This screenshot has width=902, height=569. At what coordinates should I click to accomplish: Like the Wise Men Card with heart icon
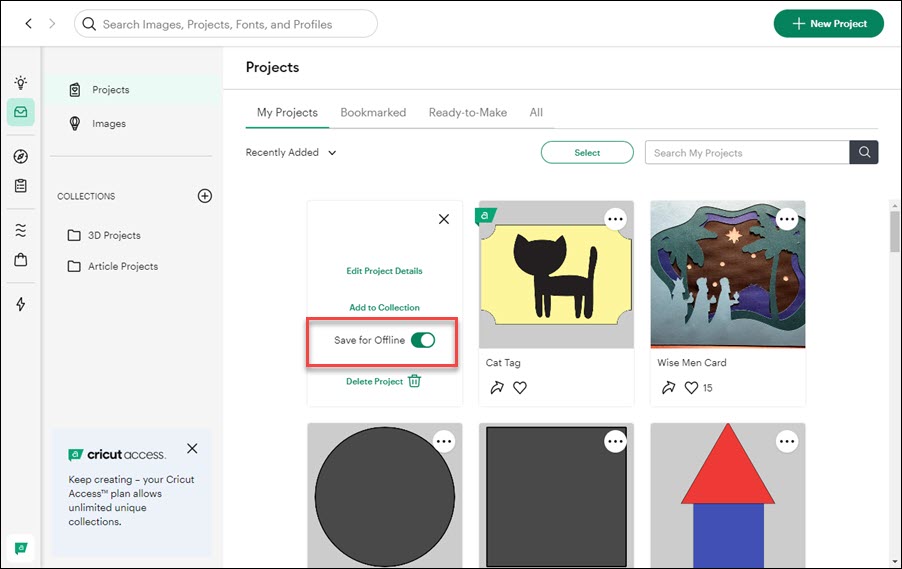pyautogui.click(x=691, y=388)
